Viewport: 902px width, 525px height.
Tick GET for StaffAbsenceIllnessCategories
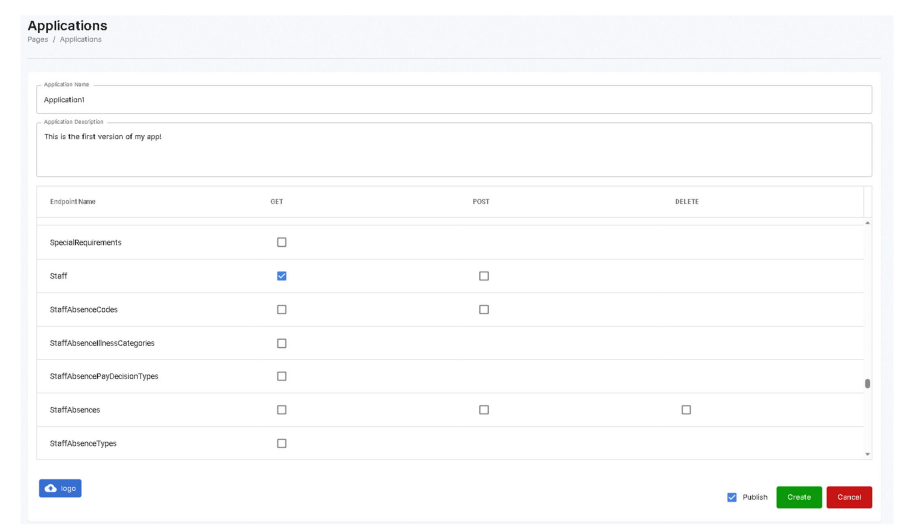[x=281, y=343]
